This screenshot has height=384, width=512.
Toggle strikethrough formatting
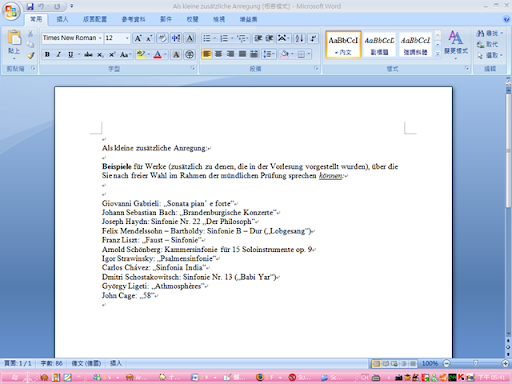pos(88,54)
